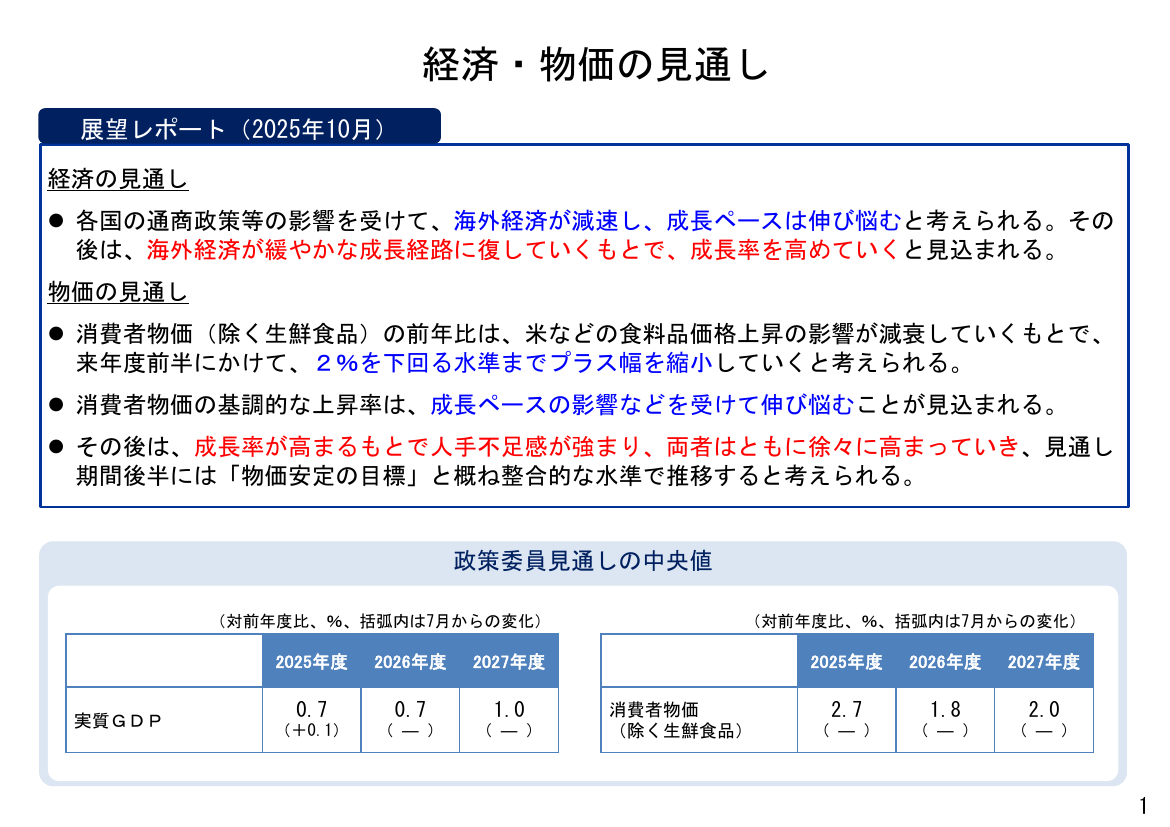The image size is (1170, 827).
Task: Click blue text 成長ペースの影響などを受けて伸び悩む
Action: point(642,405)
